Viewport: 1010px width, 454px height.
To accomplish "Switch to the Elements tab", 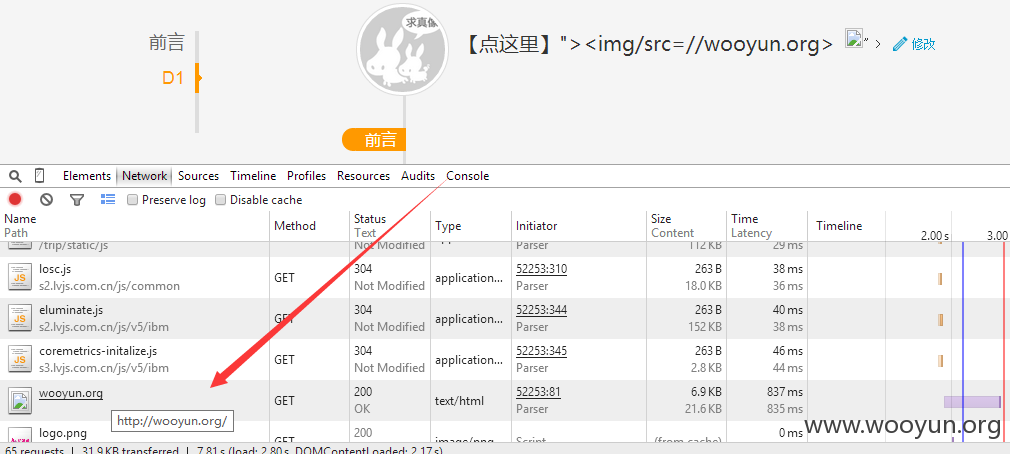I will (x=87, y=176).
